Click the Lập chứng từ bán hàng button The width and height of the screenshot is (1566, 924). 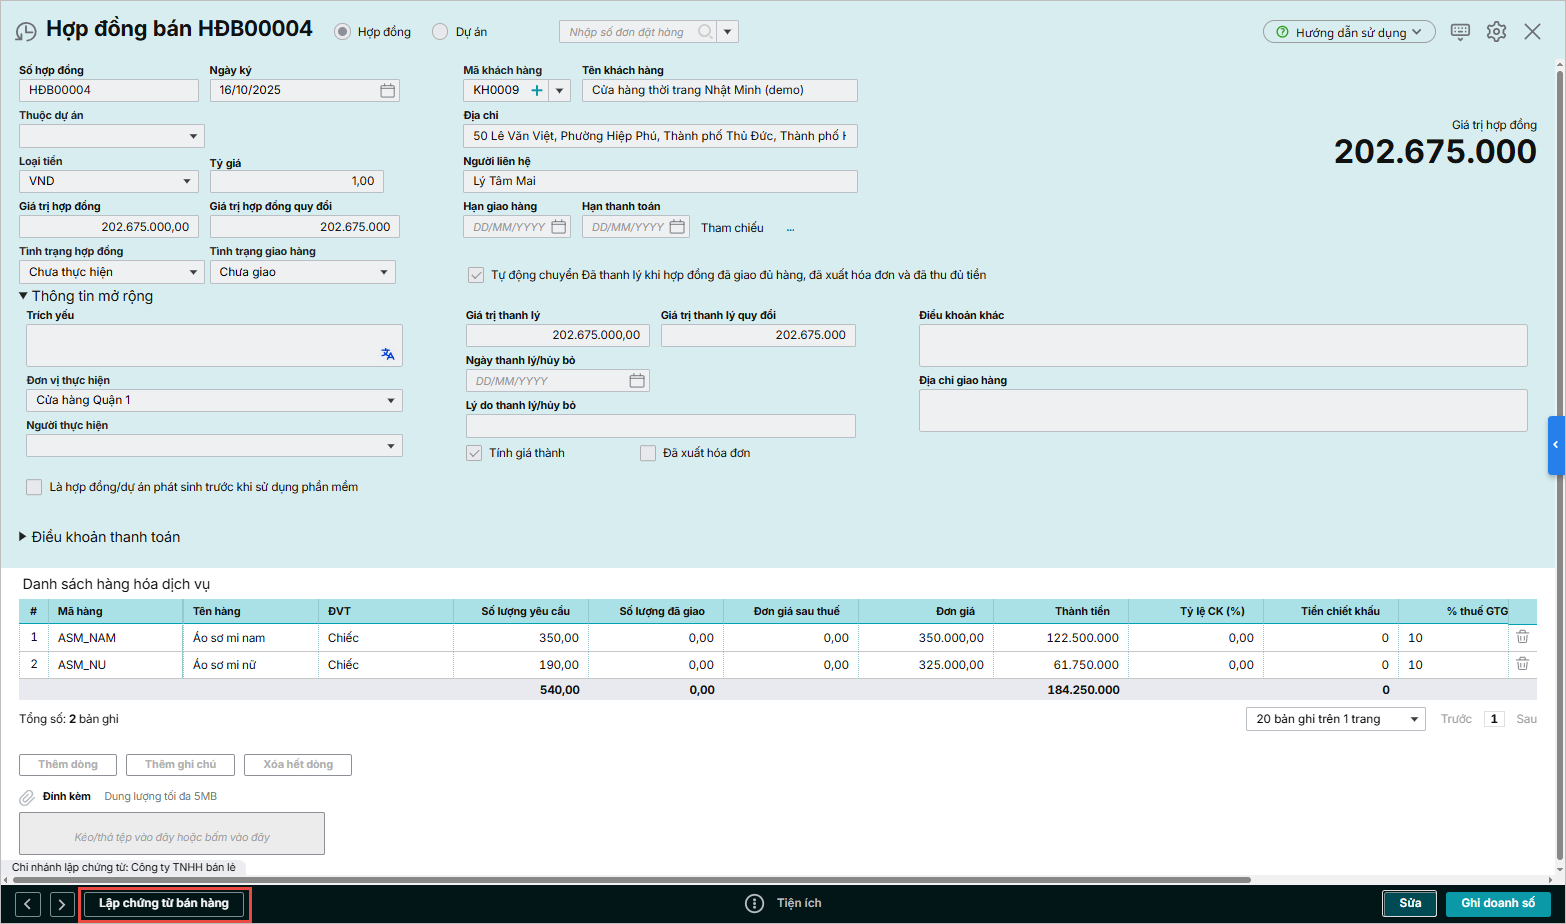[164, 903]
